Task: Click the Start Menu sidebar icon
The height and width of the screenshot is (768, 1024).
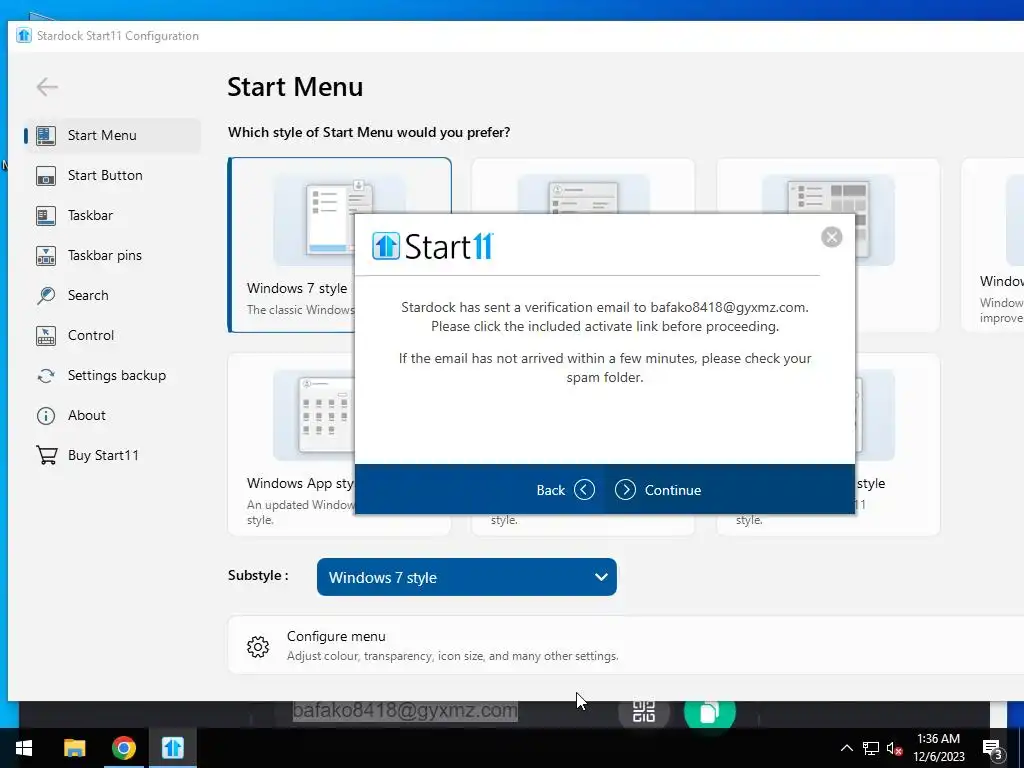Action: point(46,135)
